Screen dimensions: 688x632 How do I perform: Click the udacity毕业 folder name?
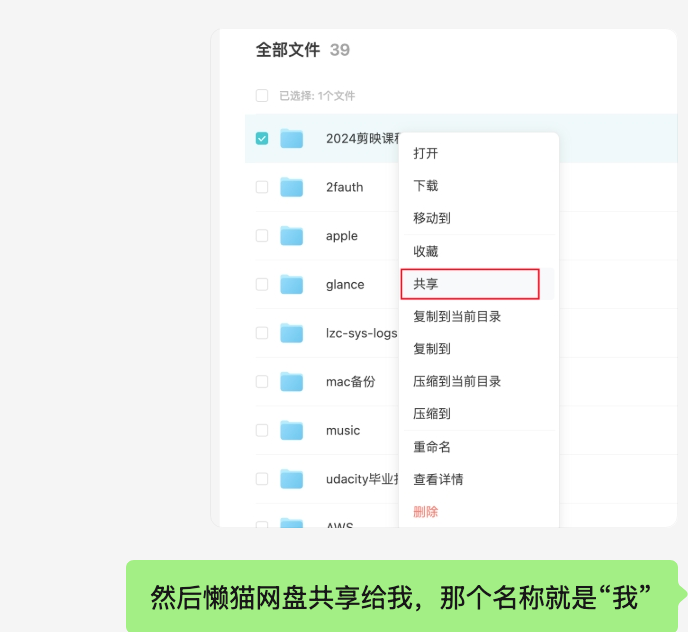(x=362, y=479)
